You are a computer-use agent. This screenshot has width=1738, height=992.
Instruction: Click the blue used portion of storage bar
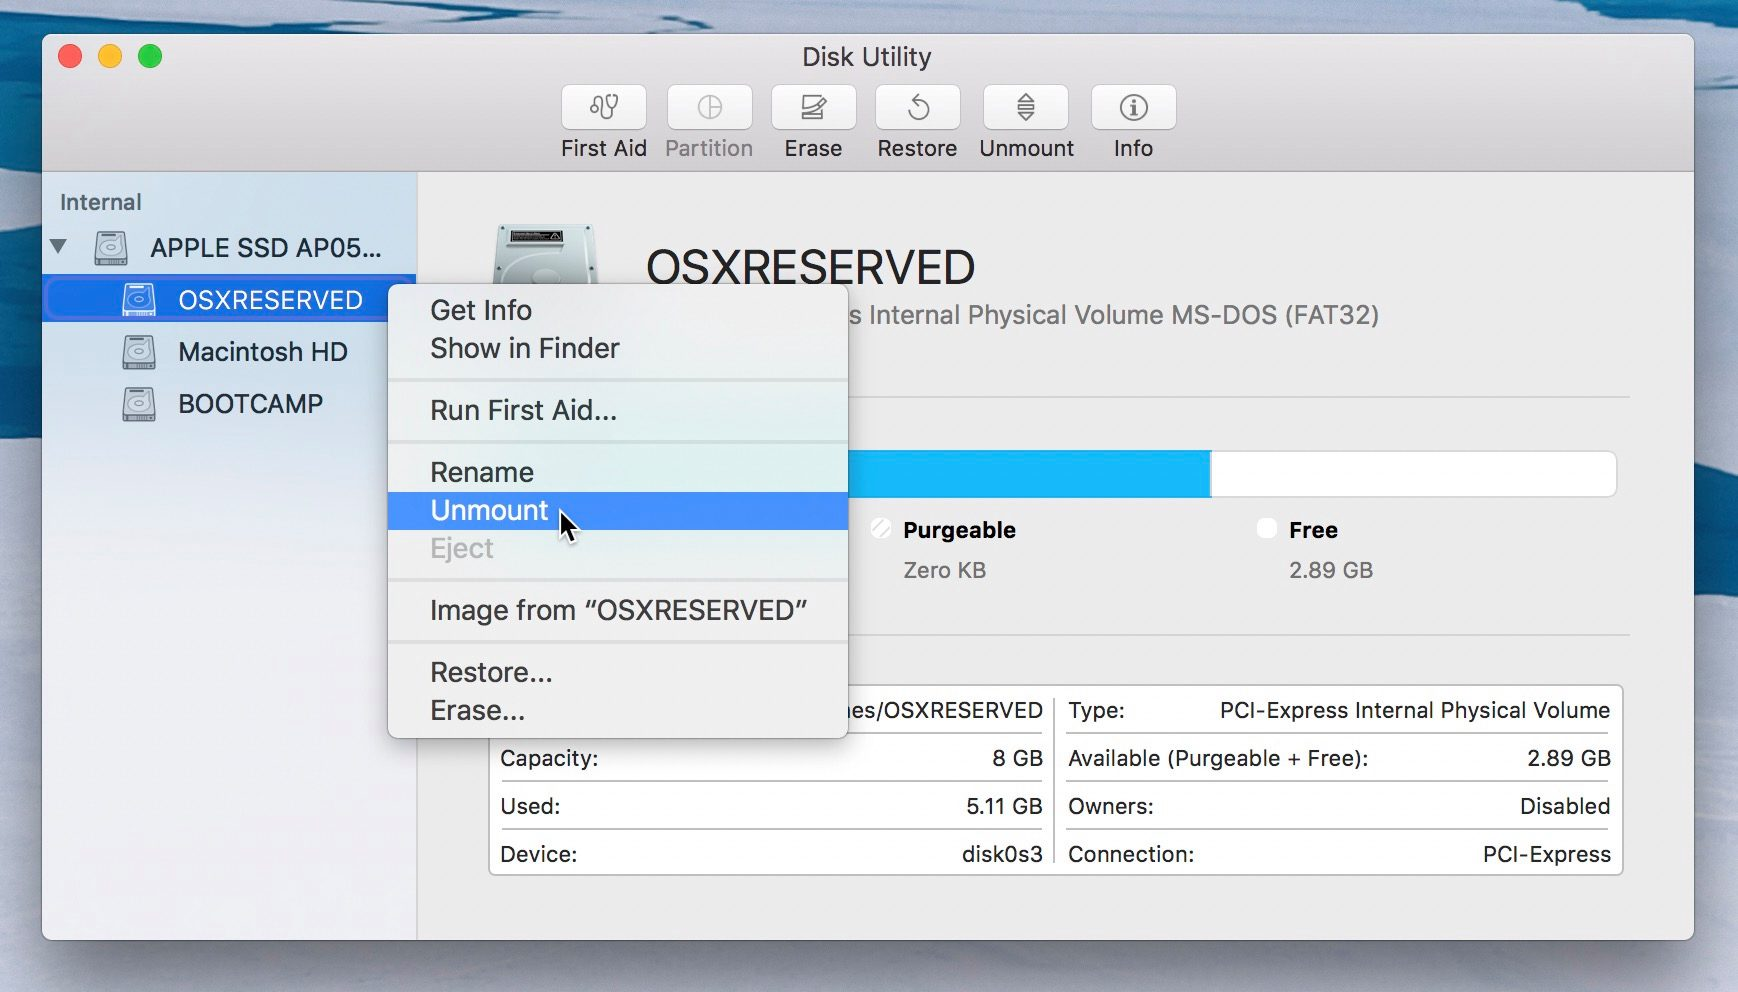tap(1029, 474)
